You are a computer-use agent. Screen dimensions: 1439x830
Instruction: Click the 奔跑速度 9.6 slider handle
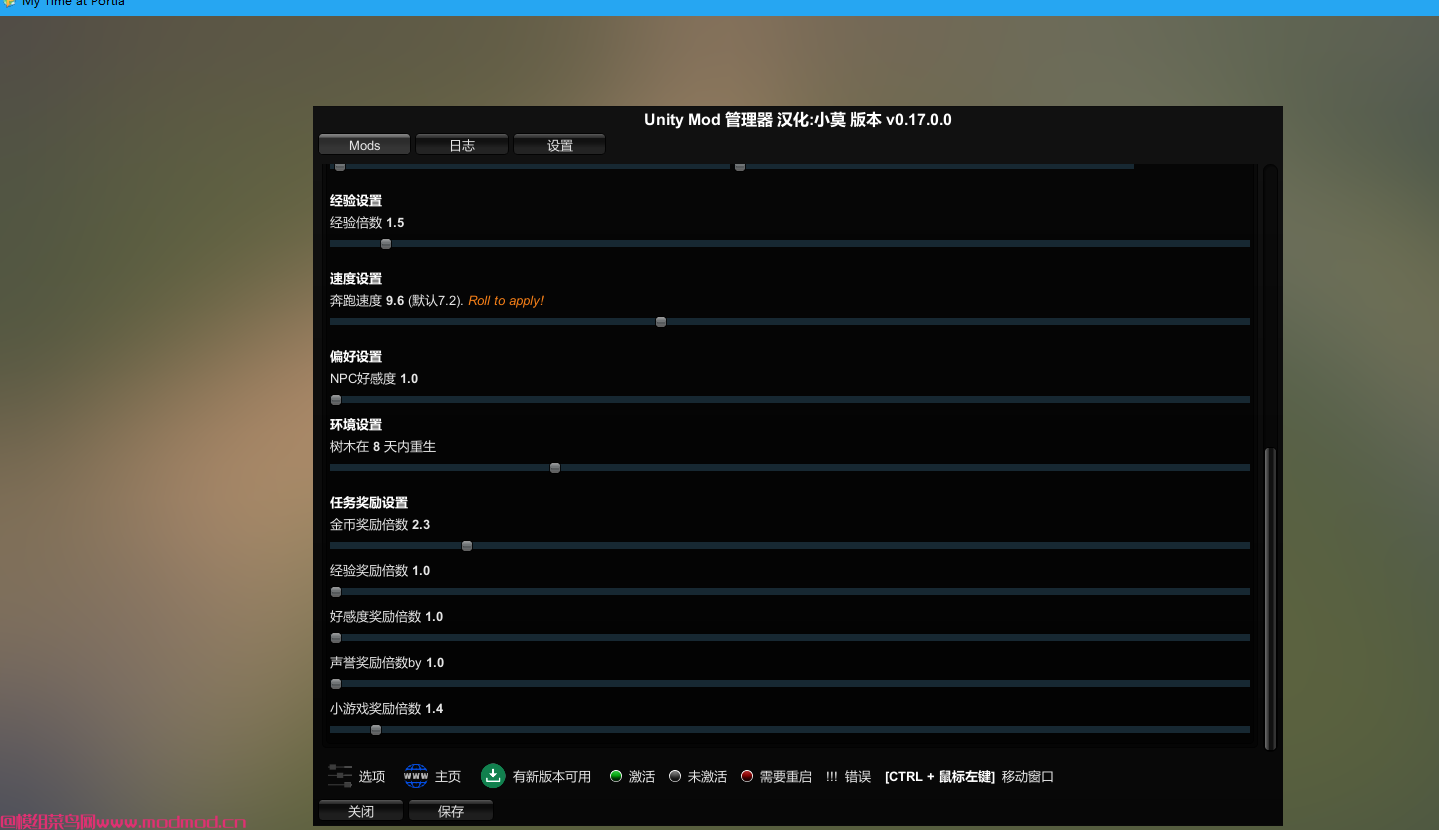tap(660, 321)
